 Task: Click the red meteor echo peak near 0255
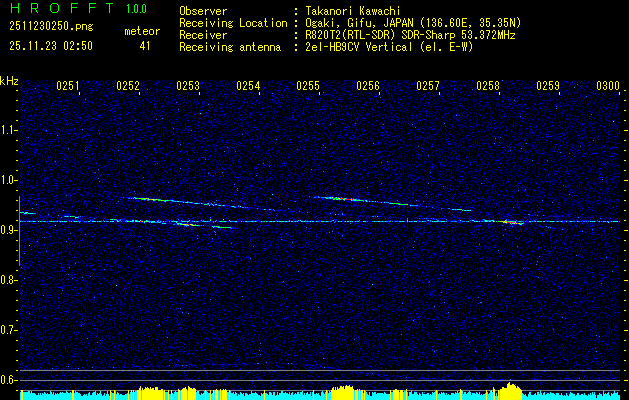click(x=342, y=199)
